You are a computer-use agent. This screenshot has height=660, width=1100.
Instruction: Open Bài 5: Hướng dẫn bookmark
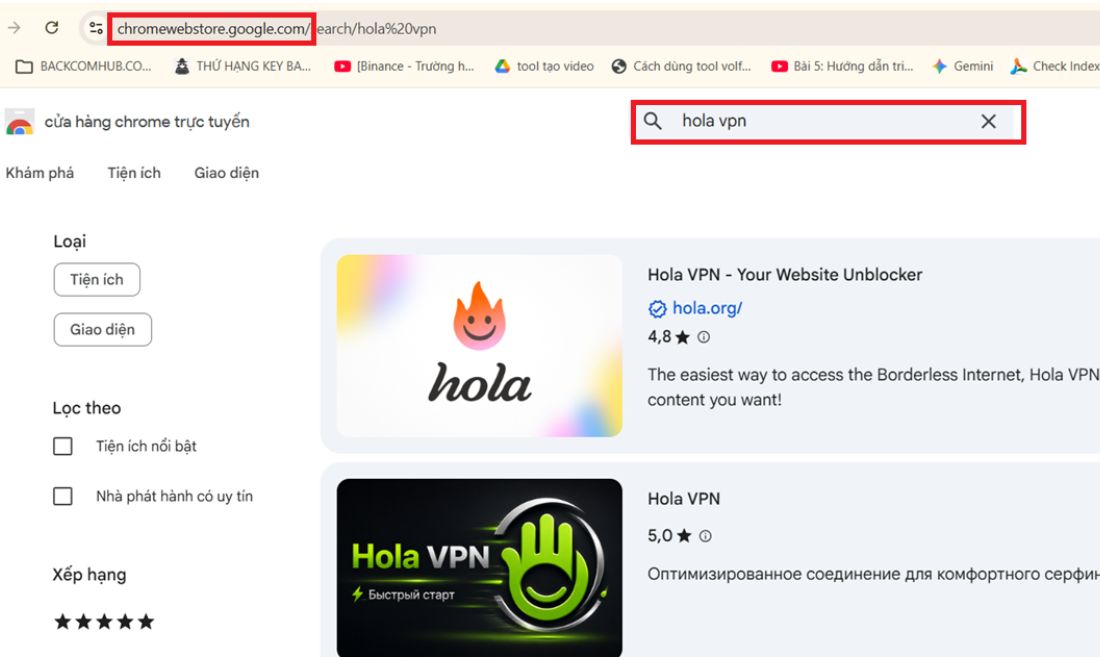point(842,67)
